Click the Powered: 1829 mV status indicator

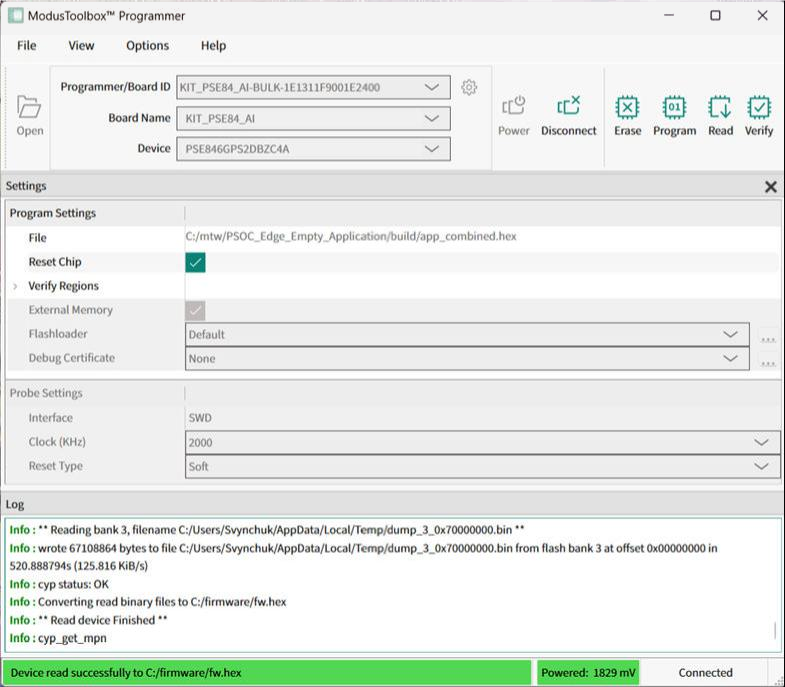click(588, 672)
